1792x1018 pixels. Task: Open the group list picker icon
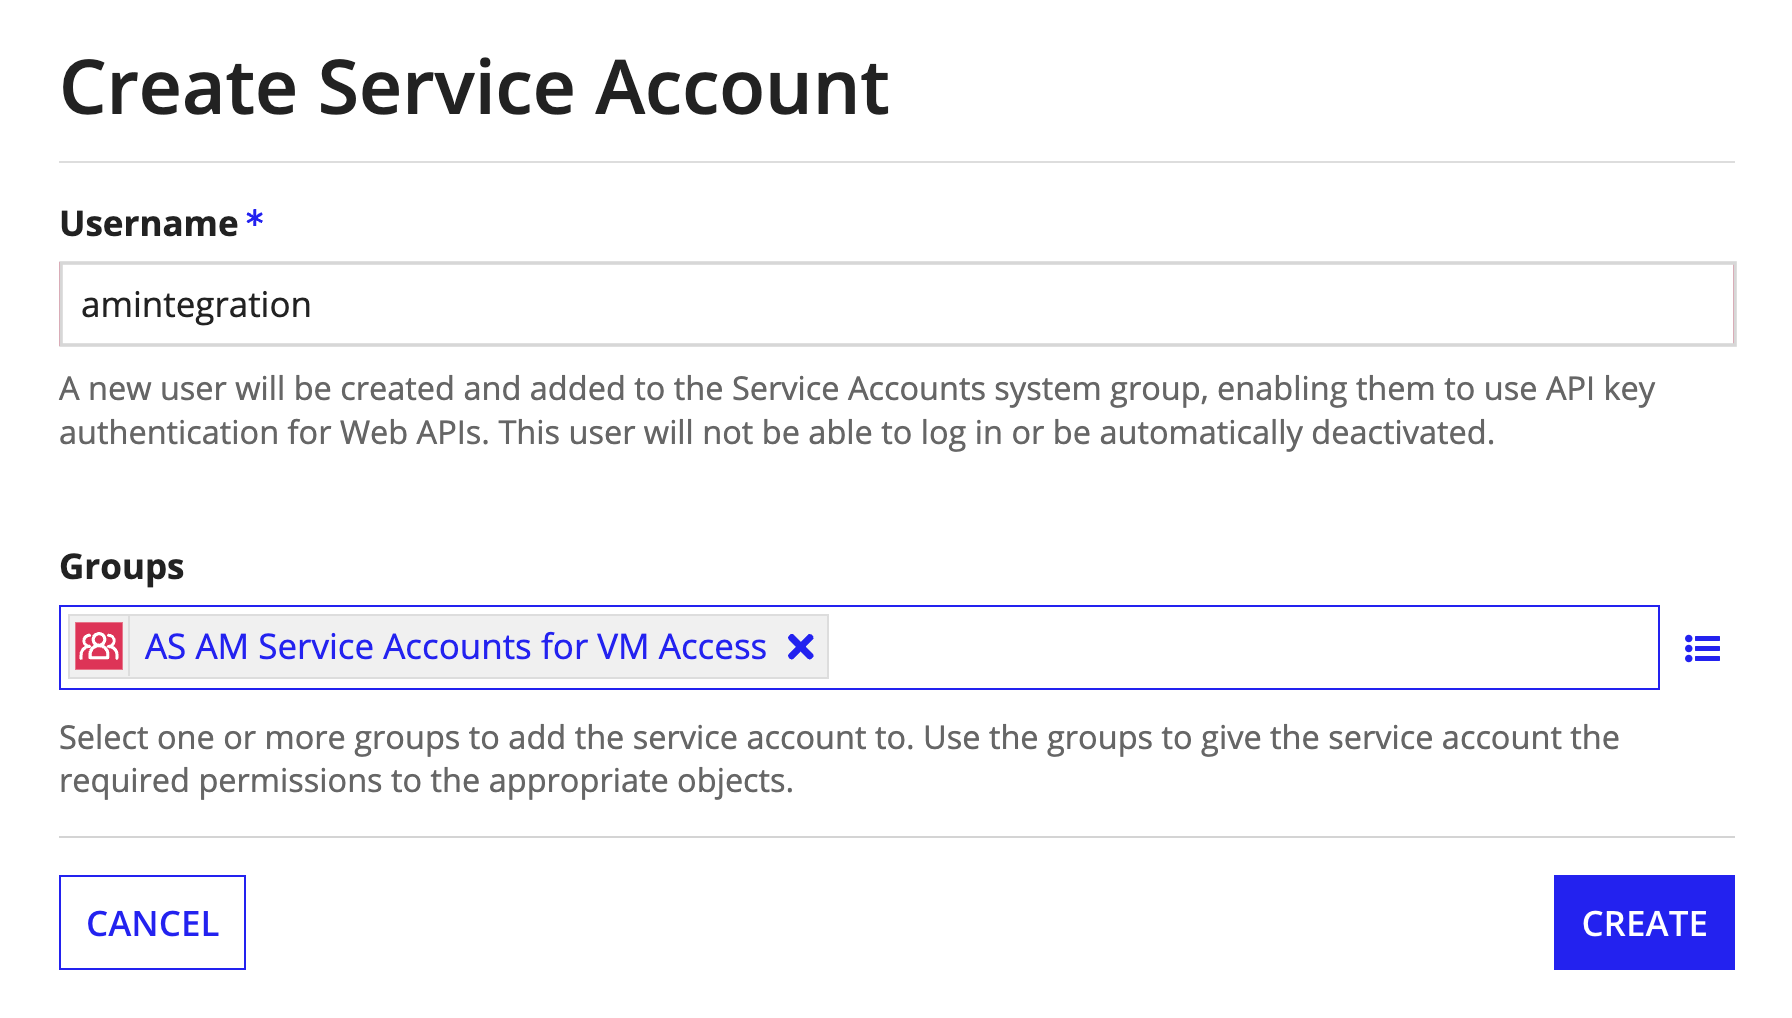pos(1702,649)
